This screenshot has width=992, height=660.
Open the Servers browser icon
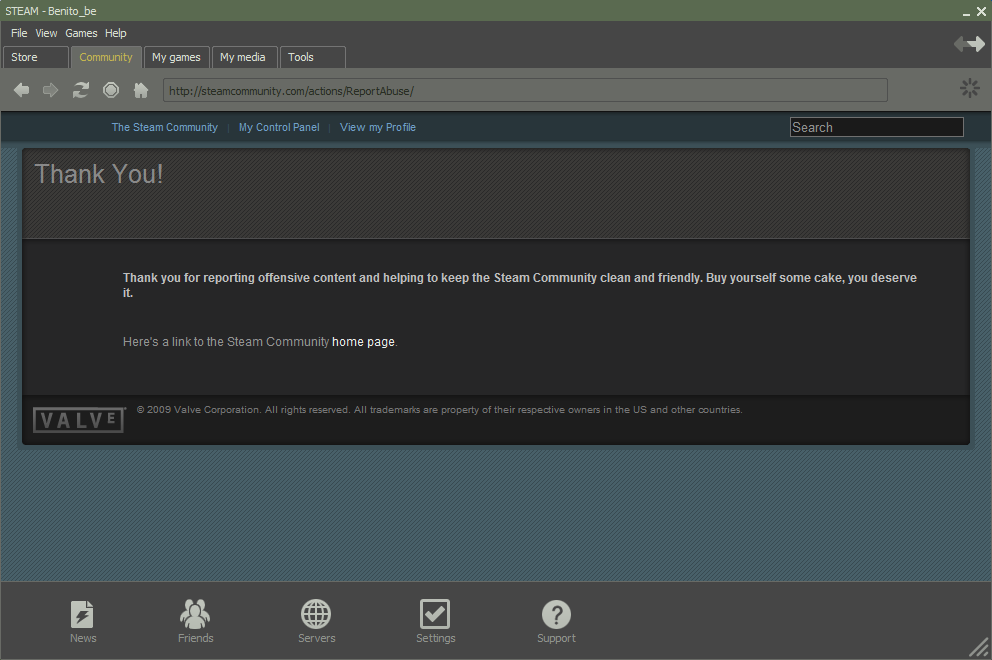(x=316, y=622)
